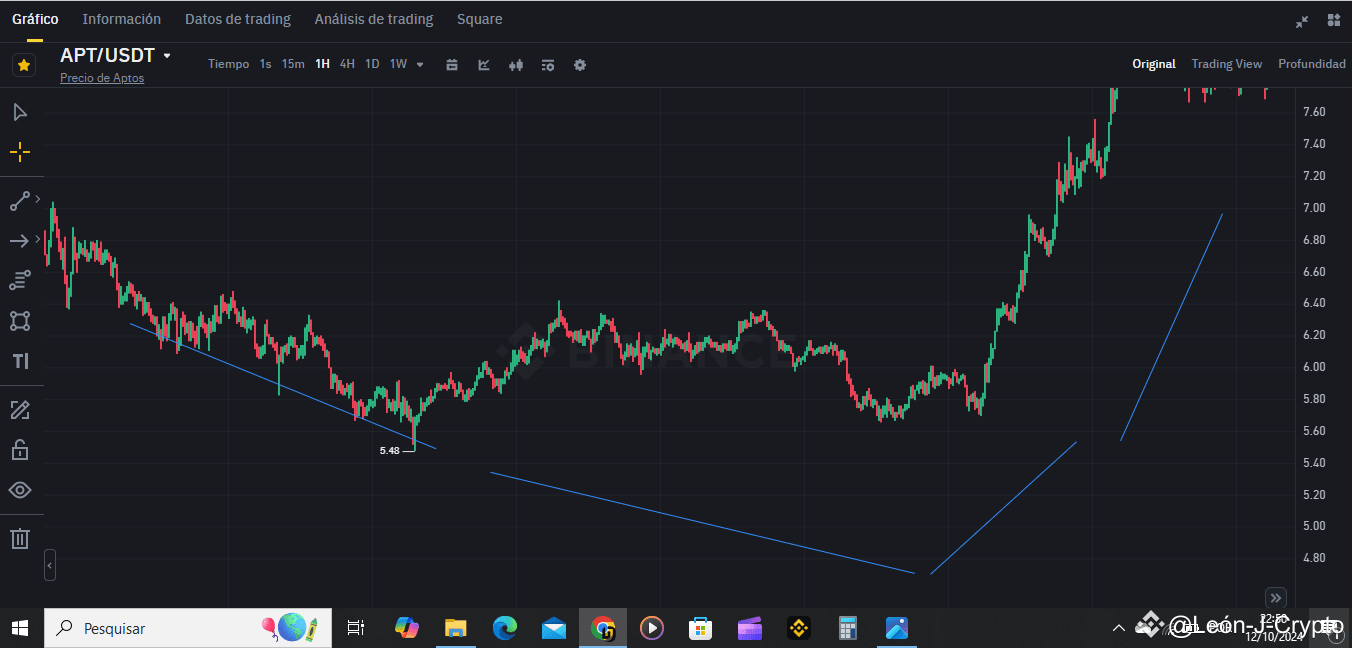Switch to Trading View chart mode
Image resolution: width=1352 pixels, height=648 pixels.
pos(1227,64)
